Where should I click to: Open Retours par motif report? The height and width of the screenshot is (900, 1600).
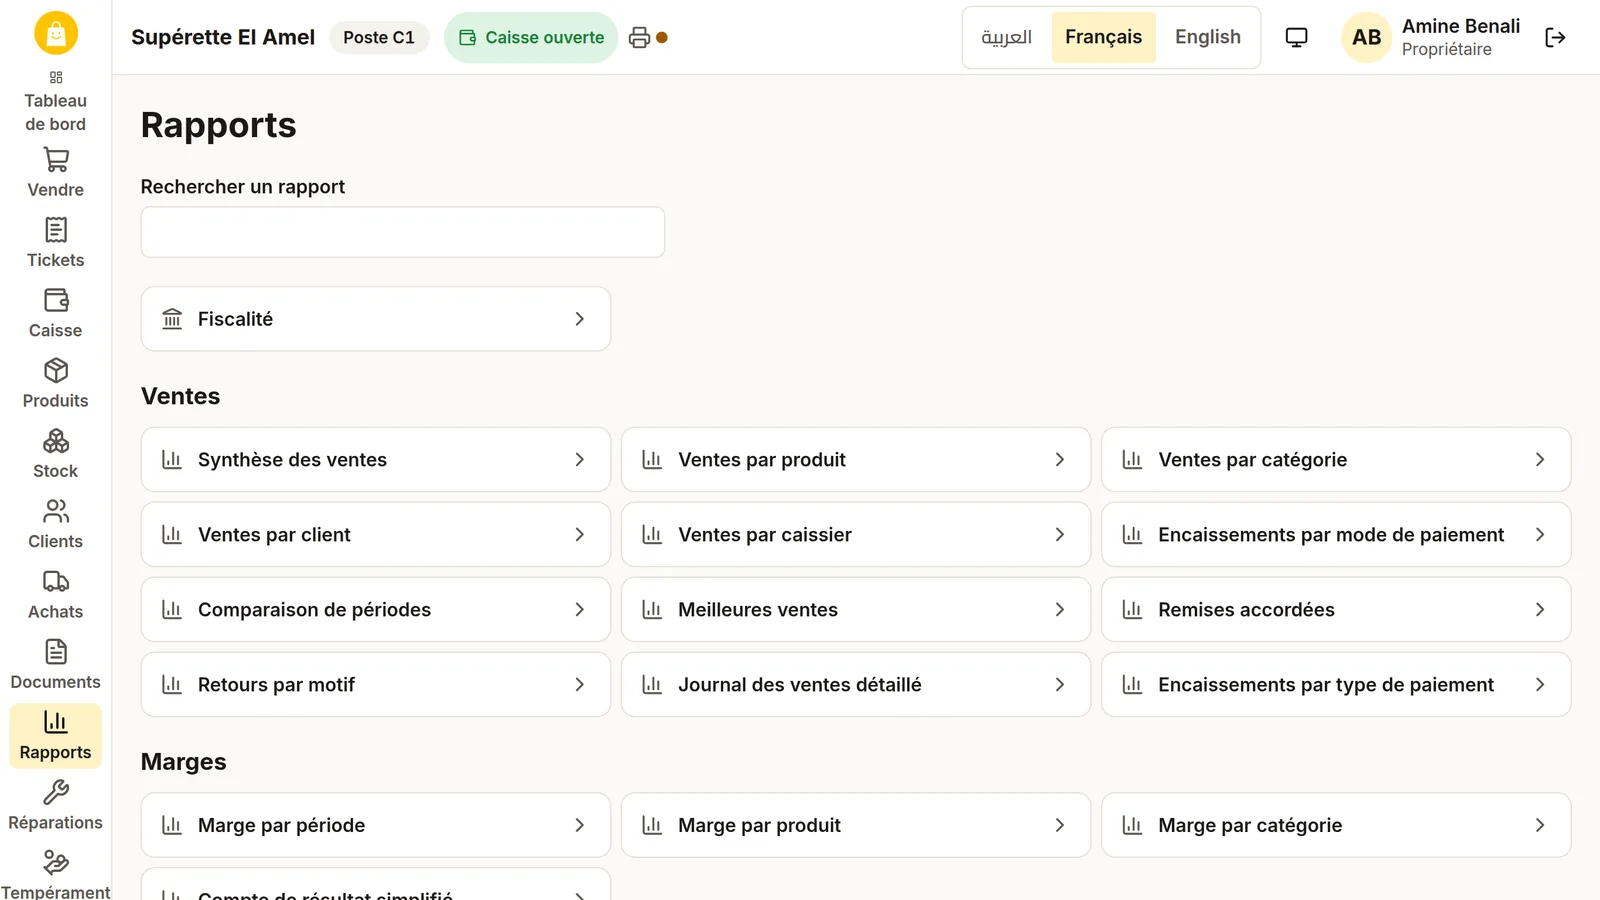(376, 685)
